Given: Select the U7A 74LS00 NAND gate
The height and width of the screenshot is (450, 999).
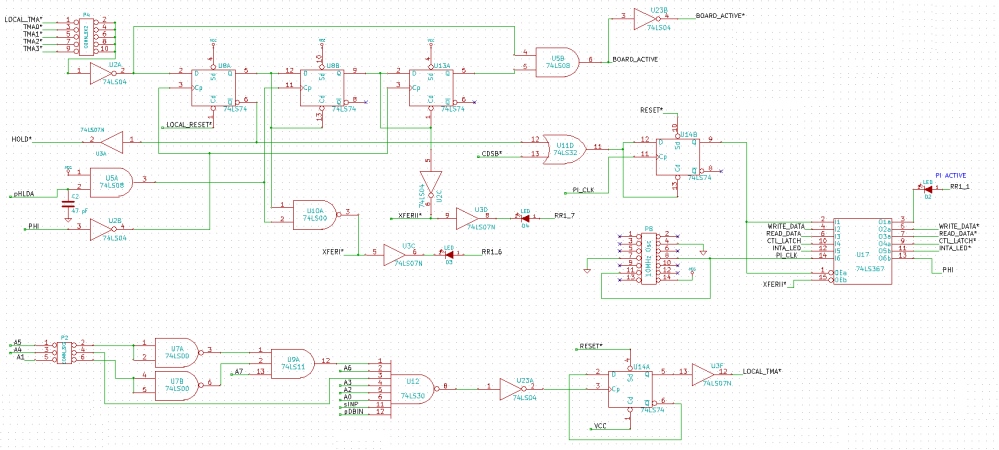Looking at the screenshot, I should click(178, 351).
